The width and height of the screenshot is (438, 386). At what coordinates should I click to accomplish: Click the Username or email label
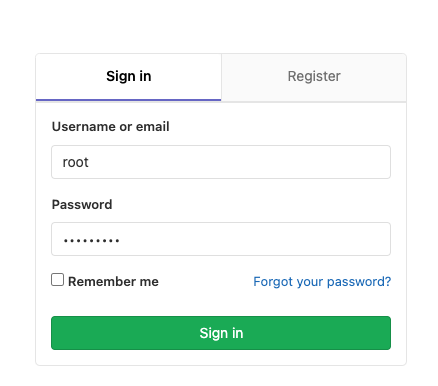111,127
